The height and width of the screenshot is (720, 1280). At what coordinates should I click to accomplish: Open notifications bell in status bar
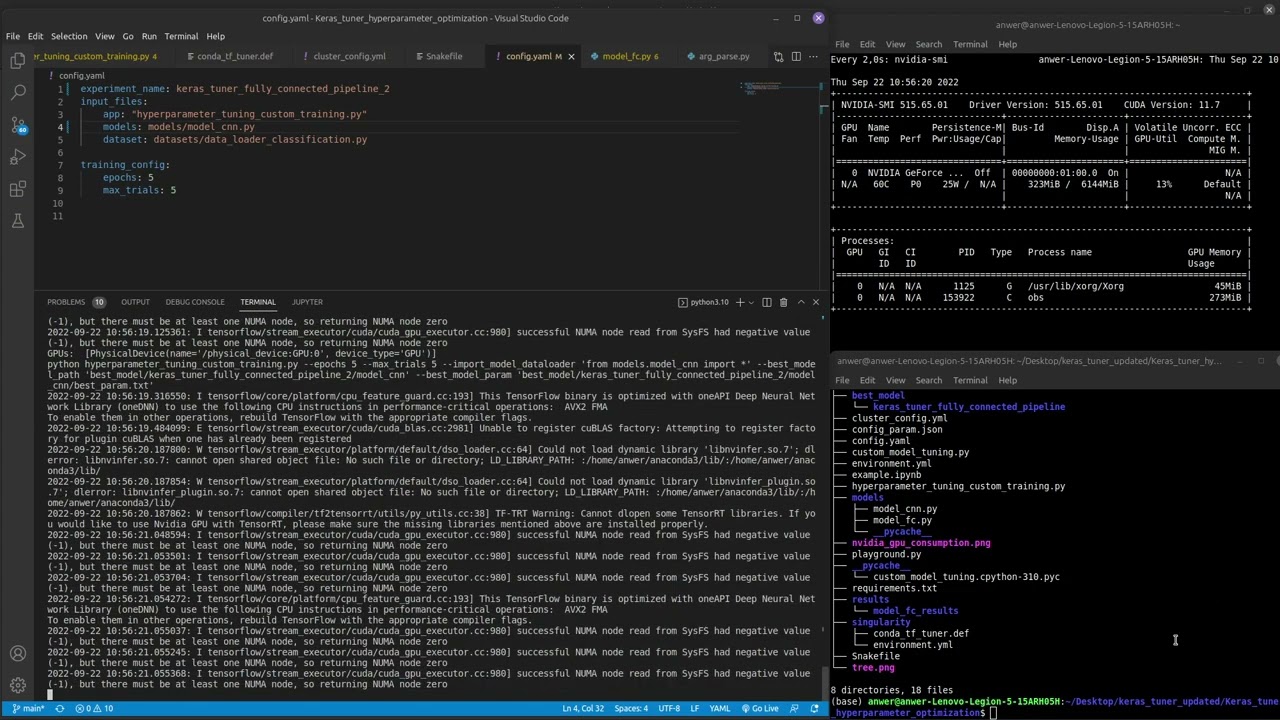(815, 709)
